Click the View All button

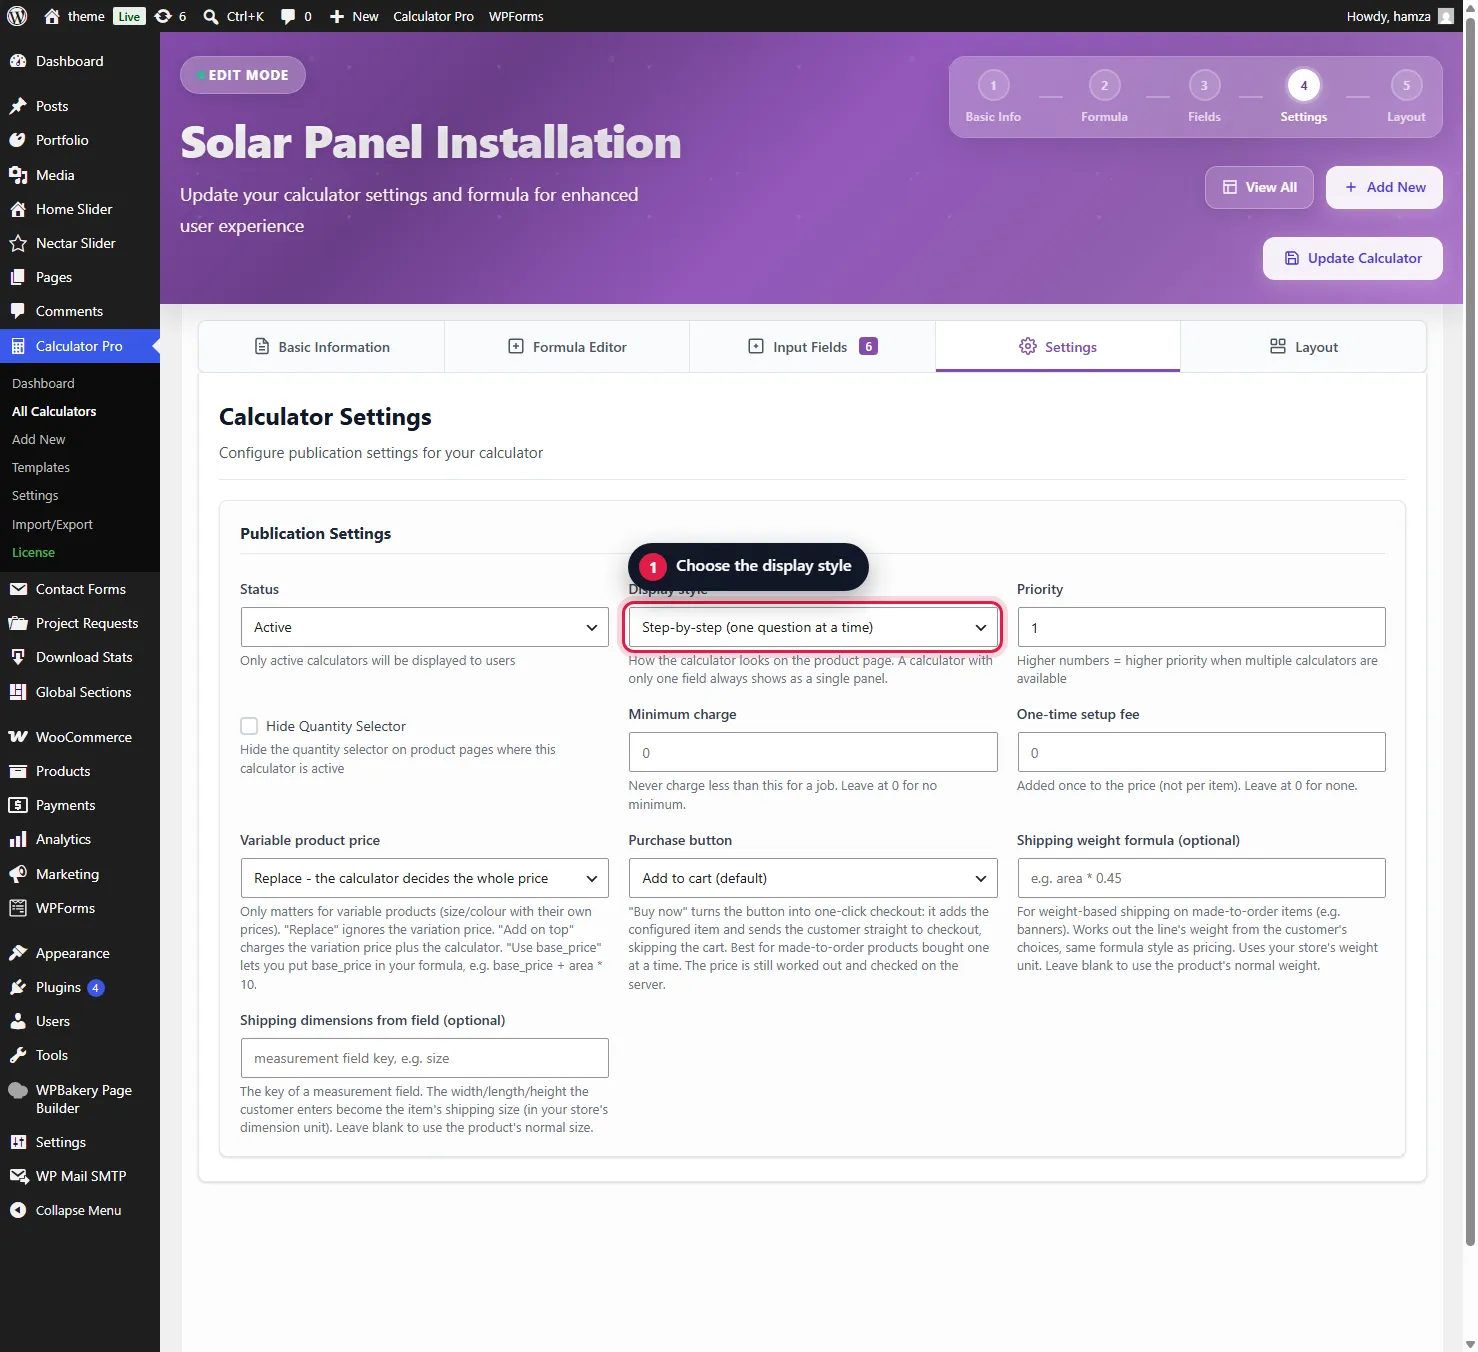1259,187
